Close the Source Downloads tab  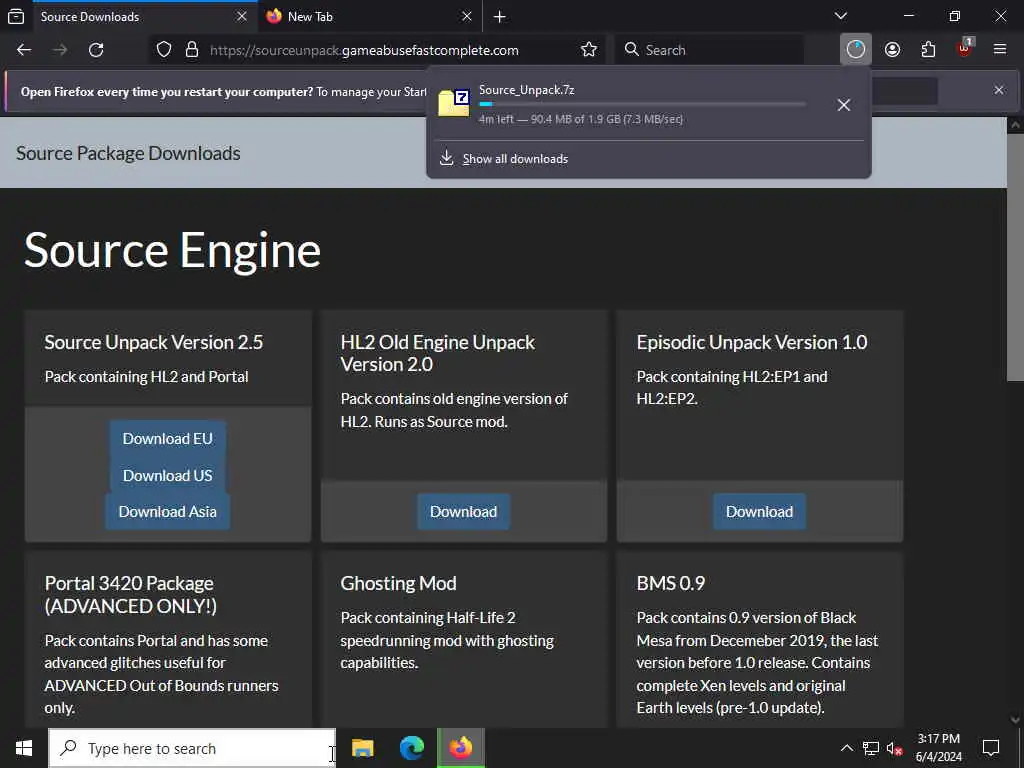pyautogui.click(x=242, y=16)
